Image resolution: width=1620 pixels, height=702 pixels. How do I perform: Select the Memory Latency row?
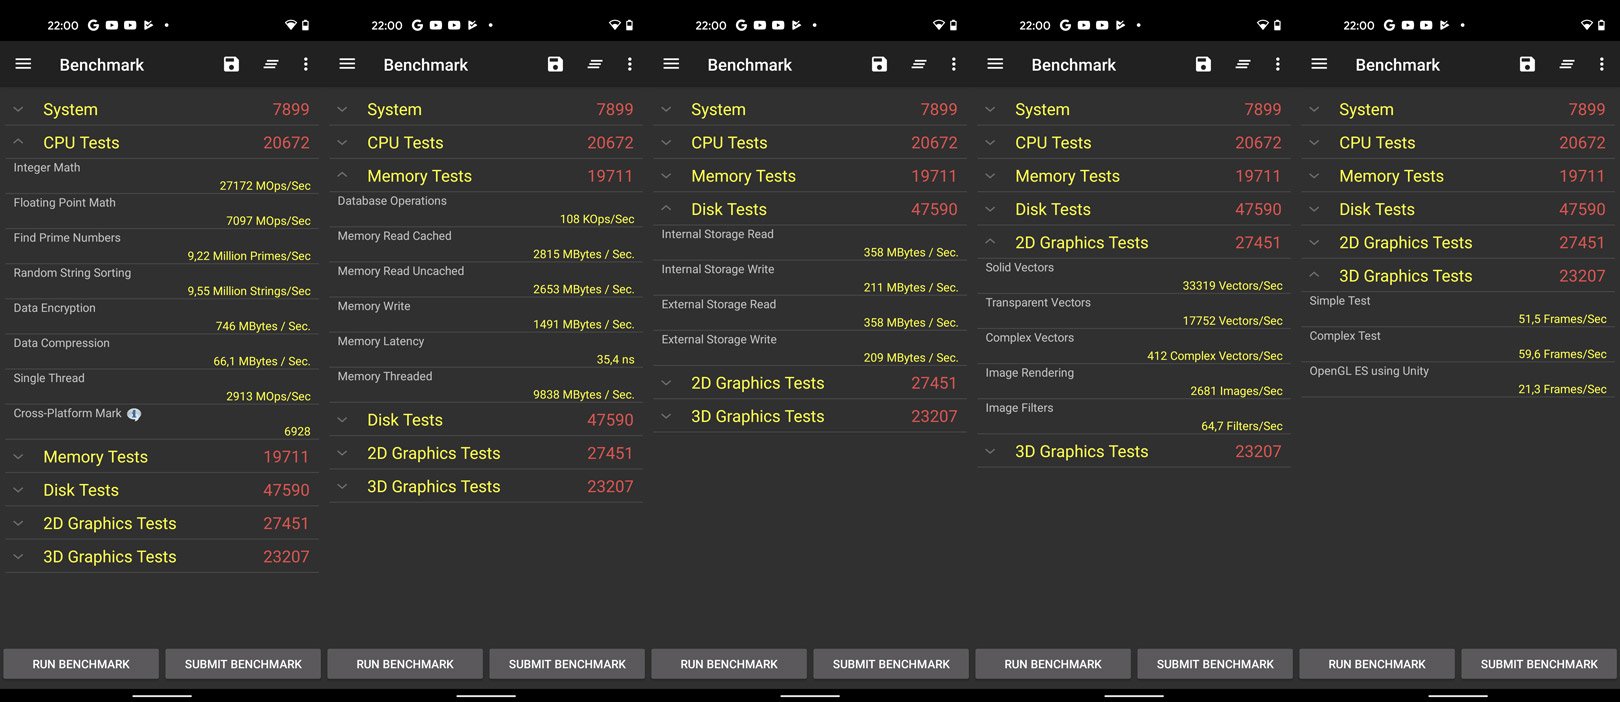486,350
